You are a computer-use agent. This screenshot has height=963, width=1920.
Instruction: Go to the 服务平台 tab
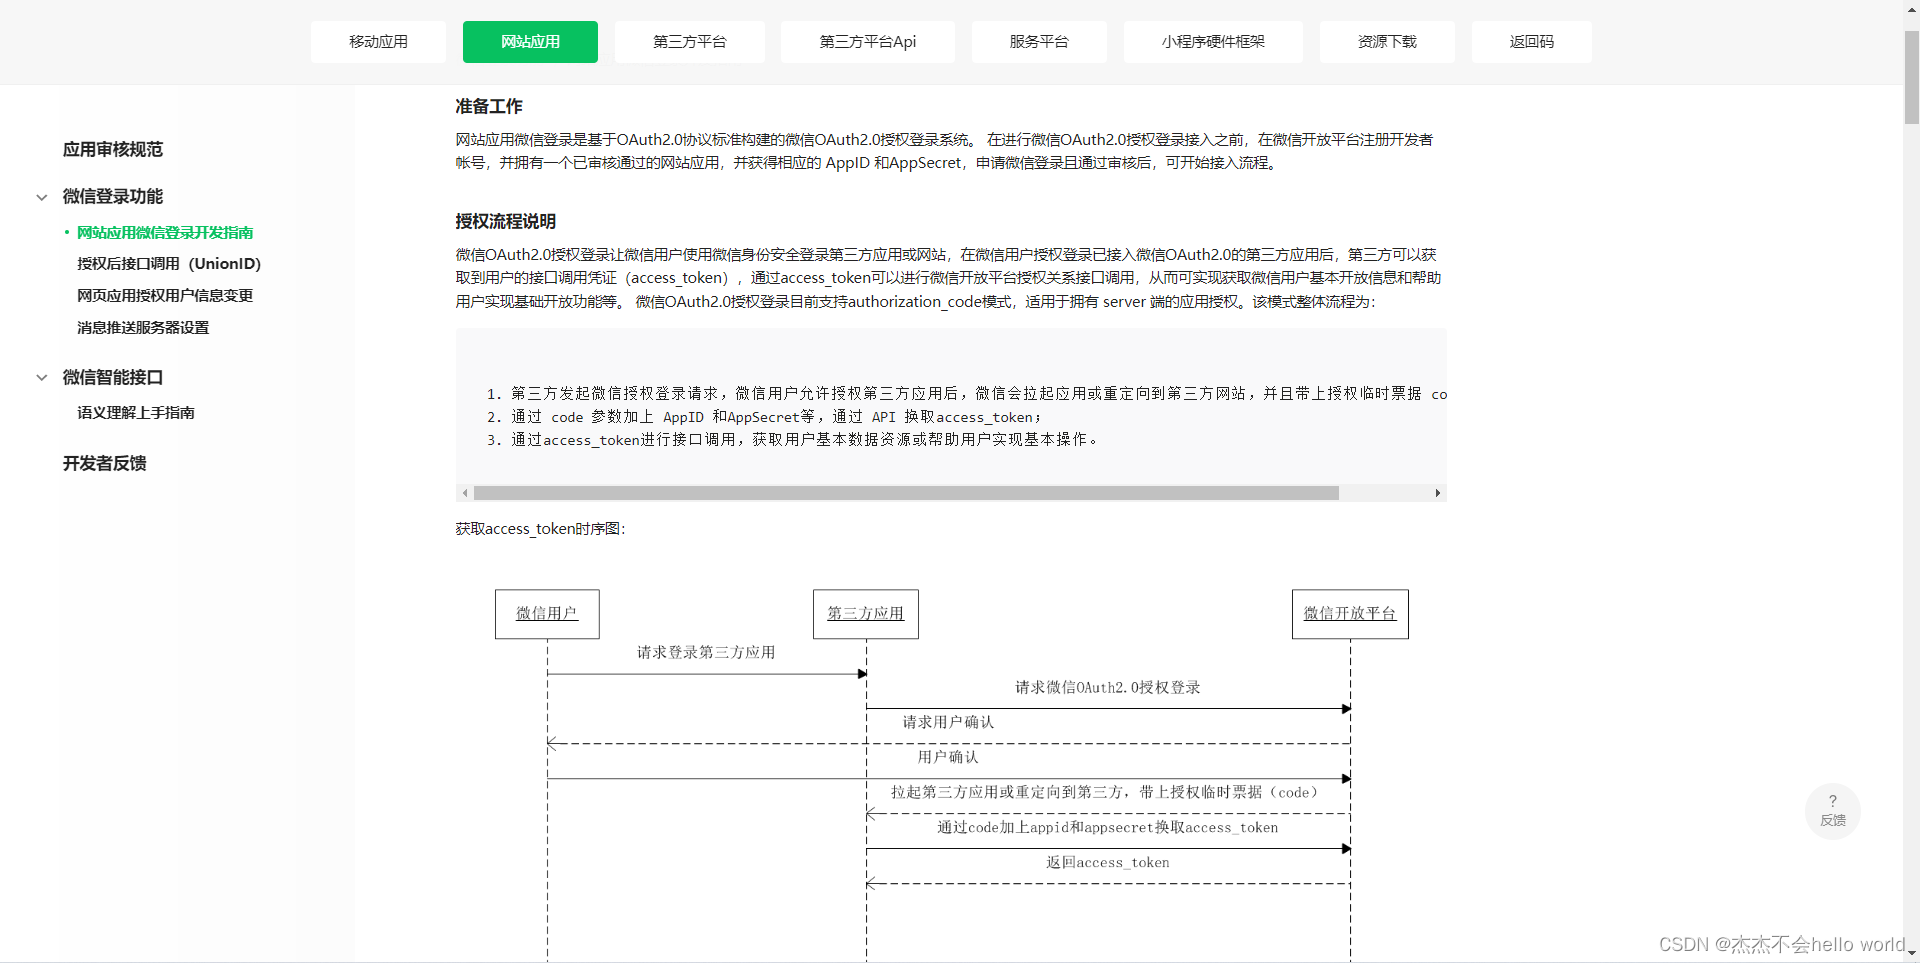[1039, 42]
